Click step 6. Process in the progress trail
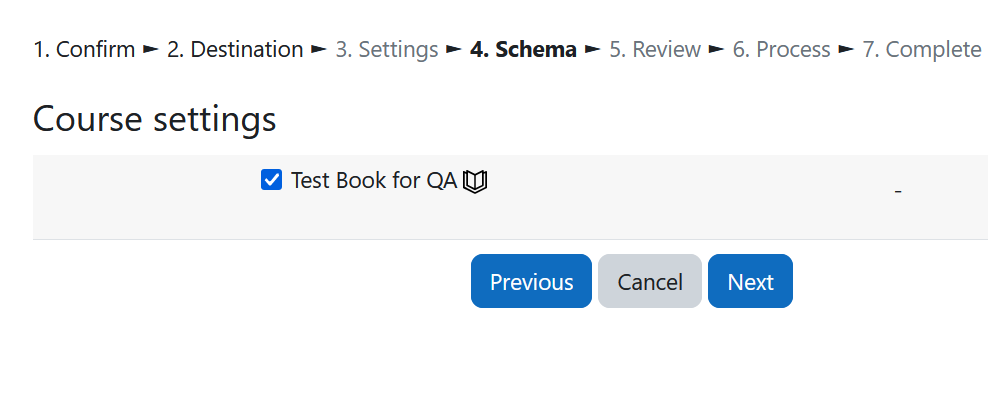 [781, 49]
